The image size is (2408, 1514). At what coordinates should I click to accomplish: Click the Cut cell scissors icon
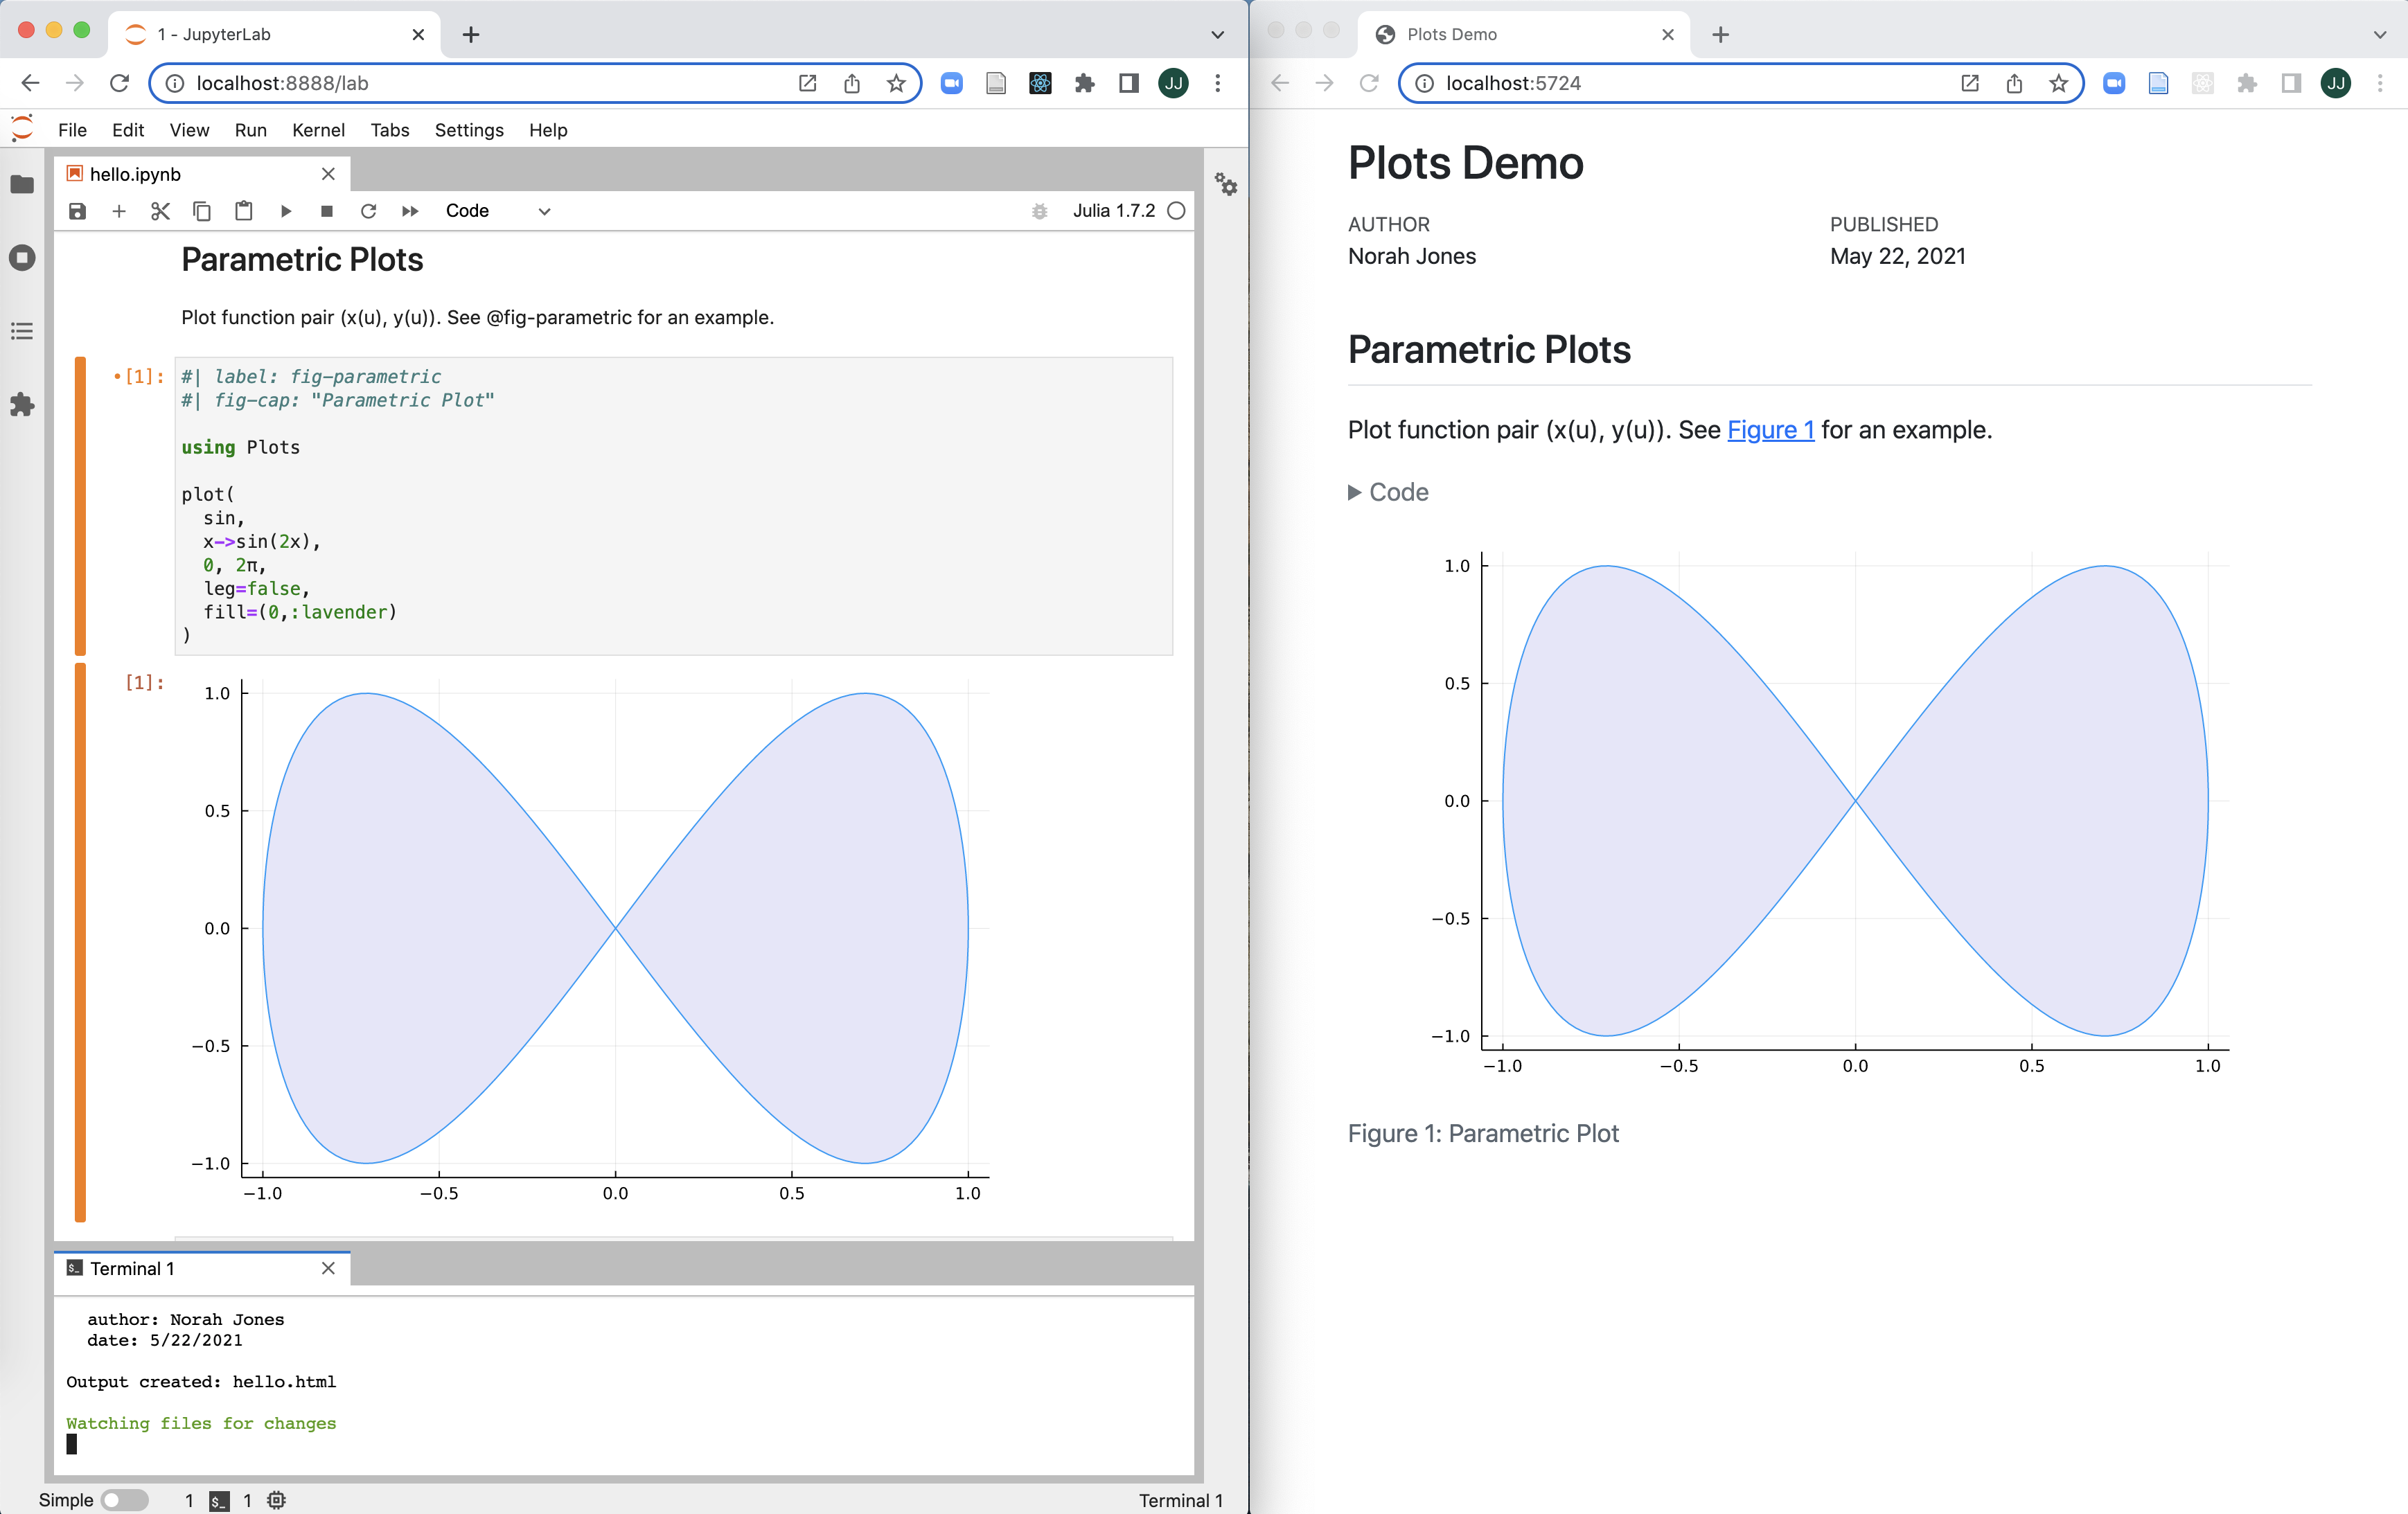pos(160,211)
